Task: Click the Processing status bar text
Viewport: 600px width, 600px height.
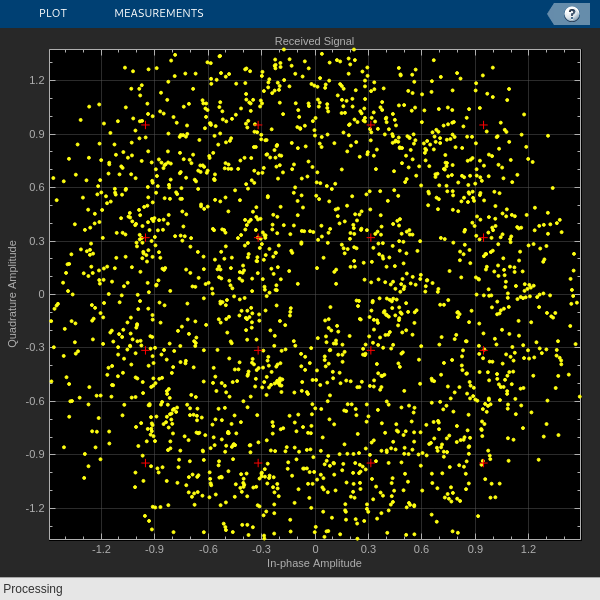Action: pyautogui.click(x=33, y=589)
